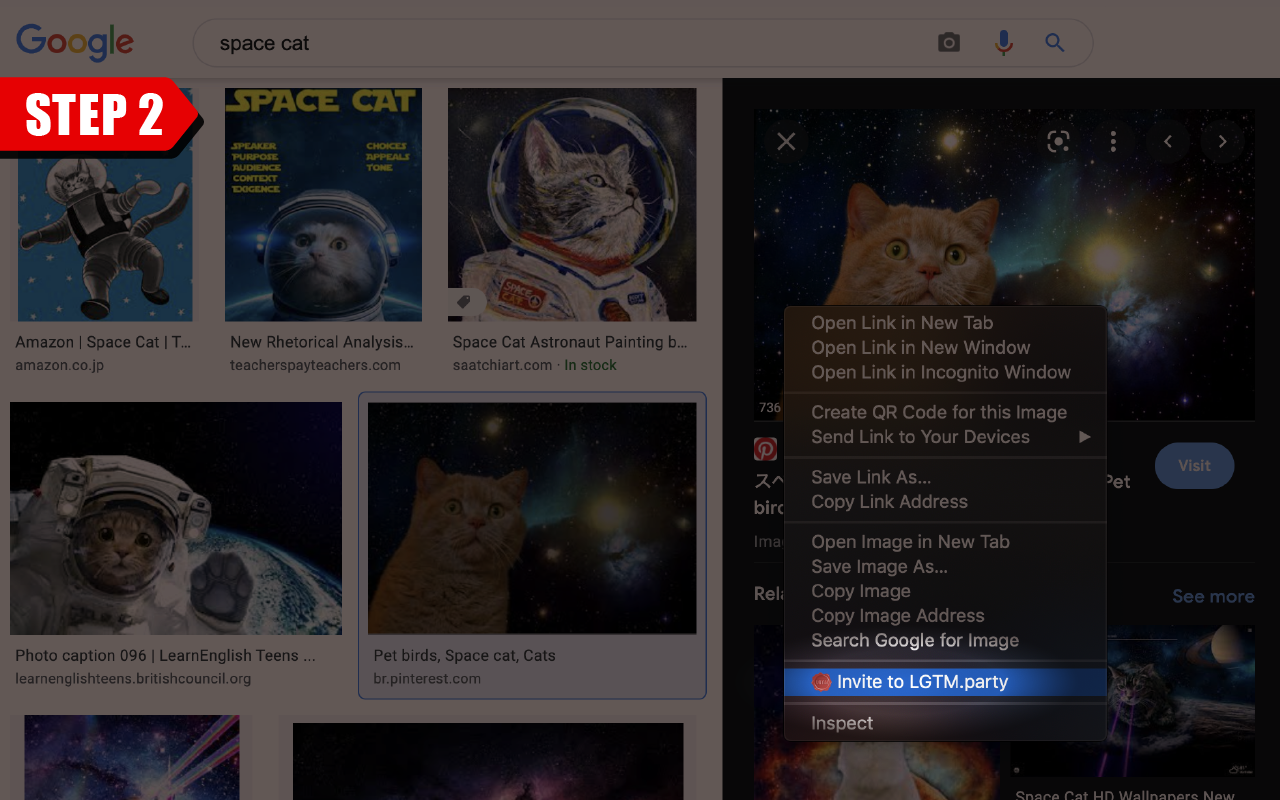Click 'Photo caption 096 | LearnEnglish Teens' caption

165,656
